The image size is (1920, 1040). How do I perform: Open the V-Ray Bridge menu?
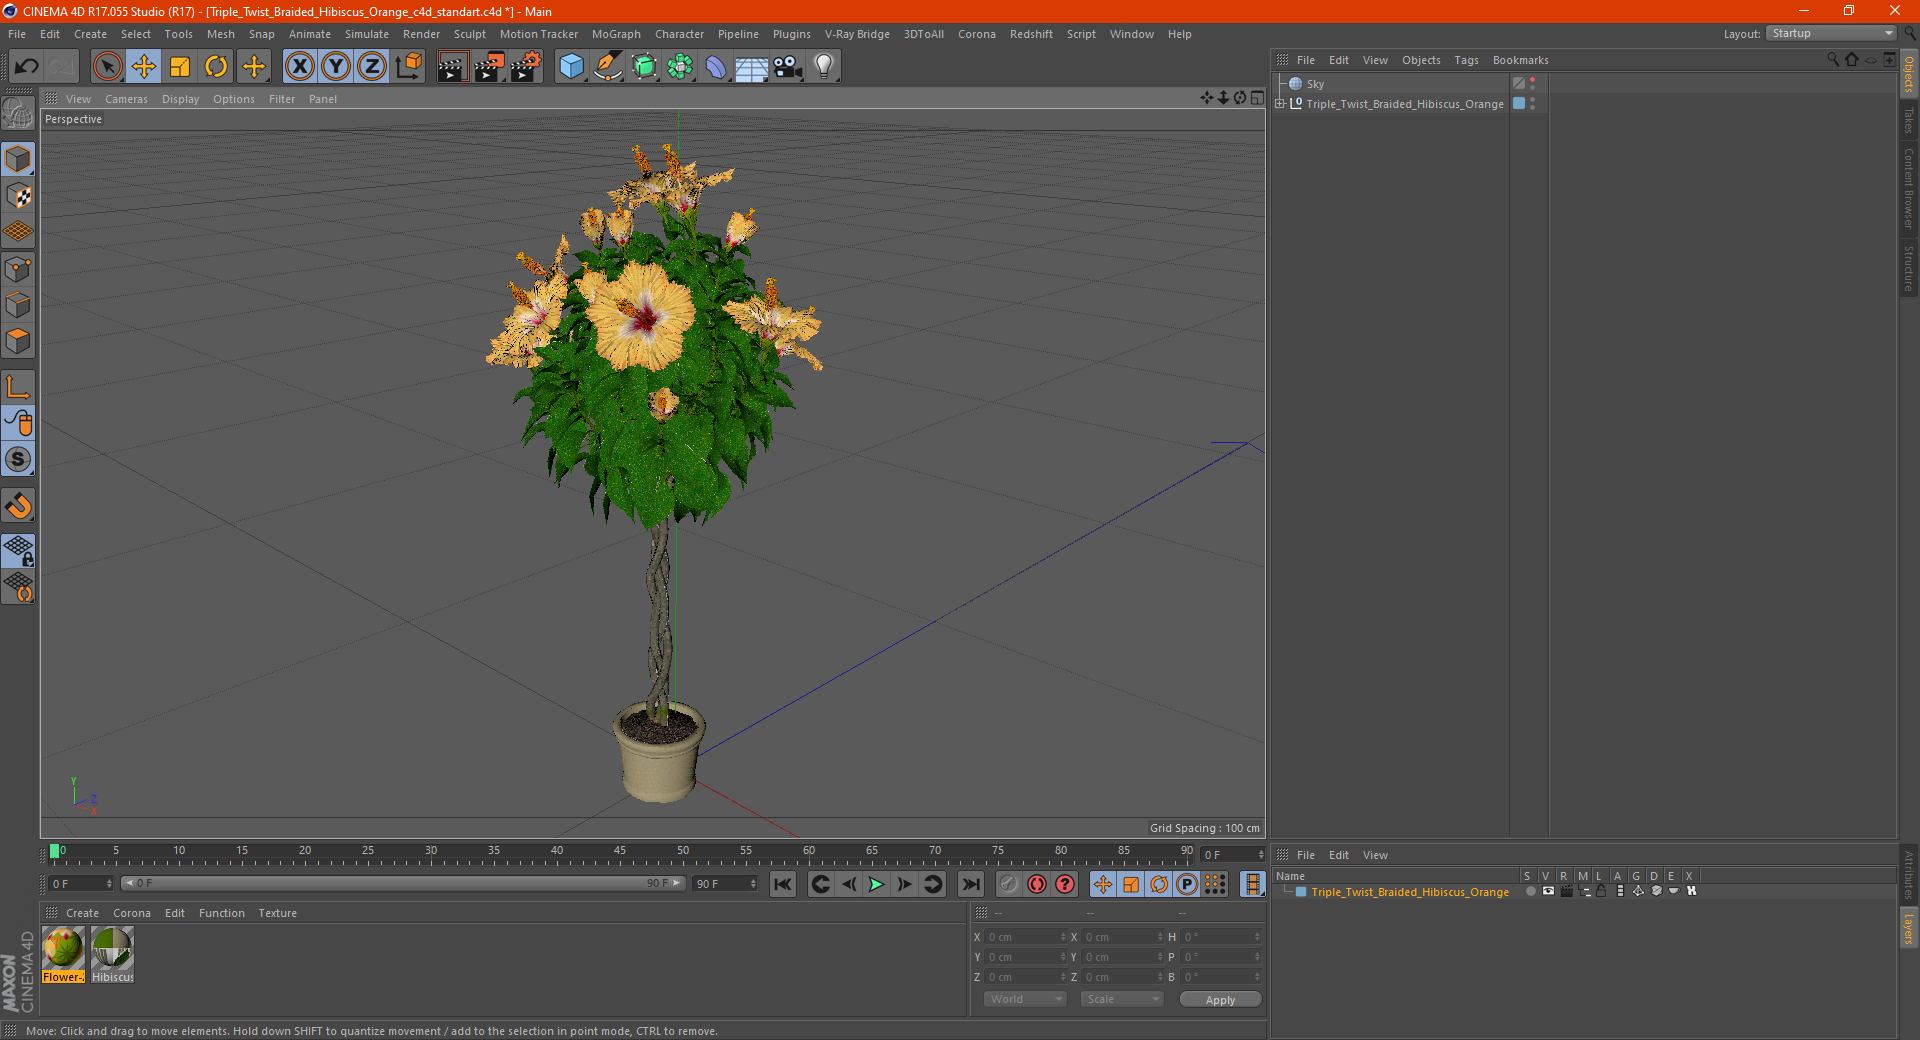(x=857, y=34)
